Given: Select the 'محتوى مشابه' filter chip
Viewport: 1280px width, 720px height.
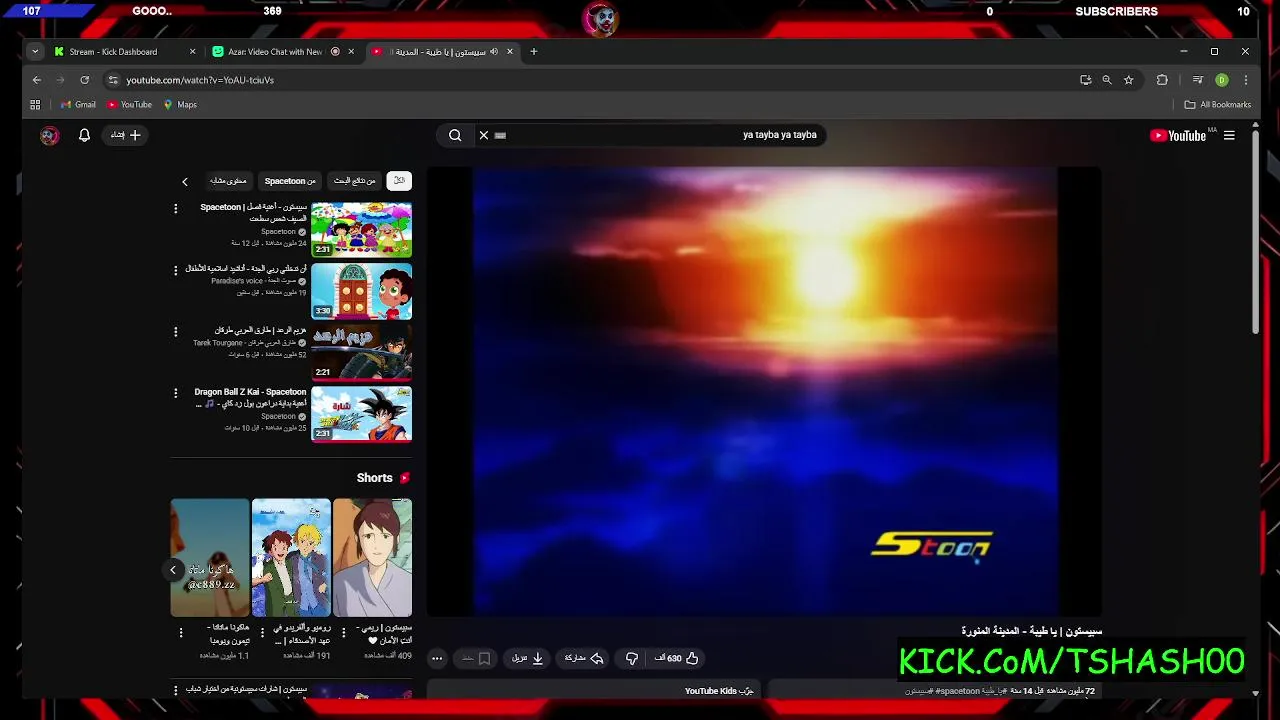Looking at the screenshot, I should 228,181.
